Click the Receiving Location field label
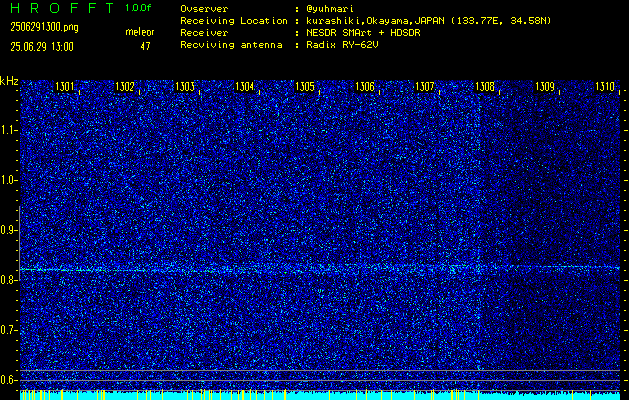 [x=234, y=21]
